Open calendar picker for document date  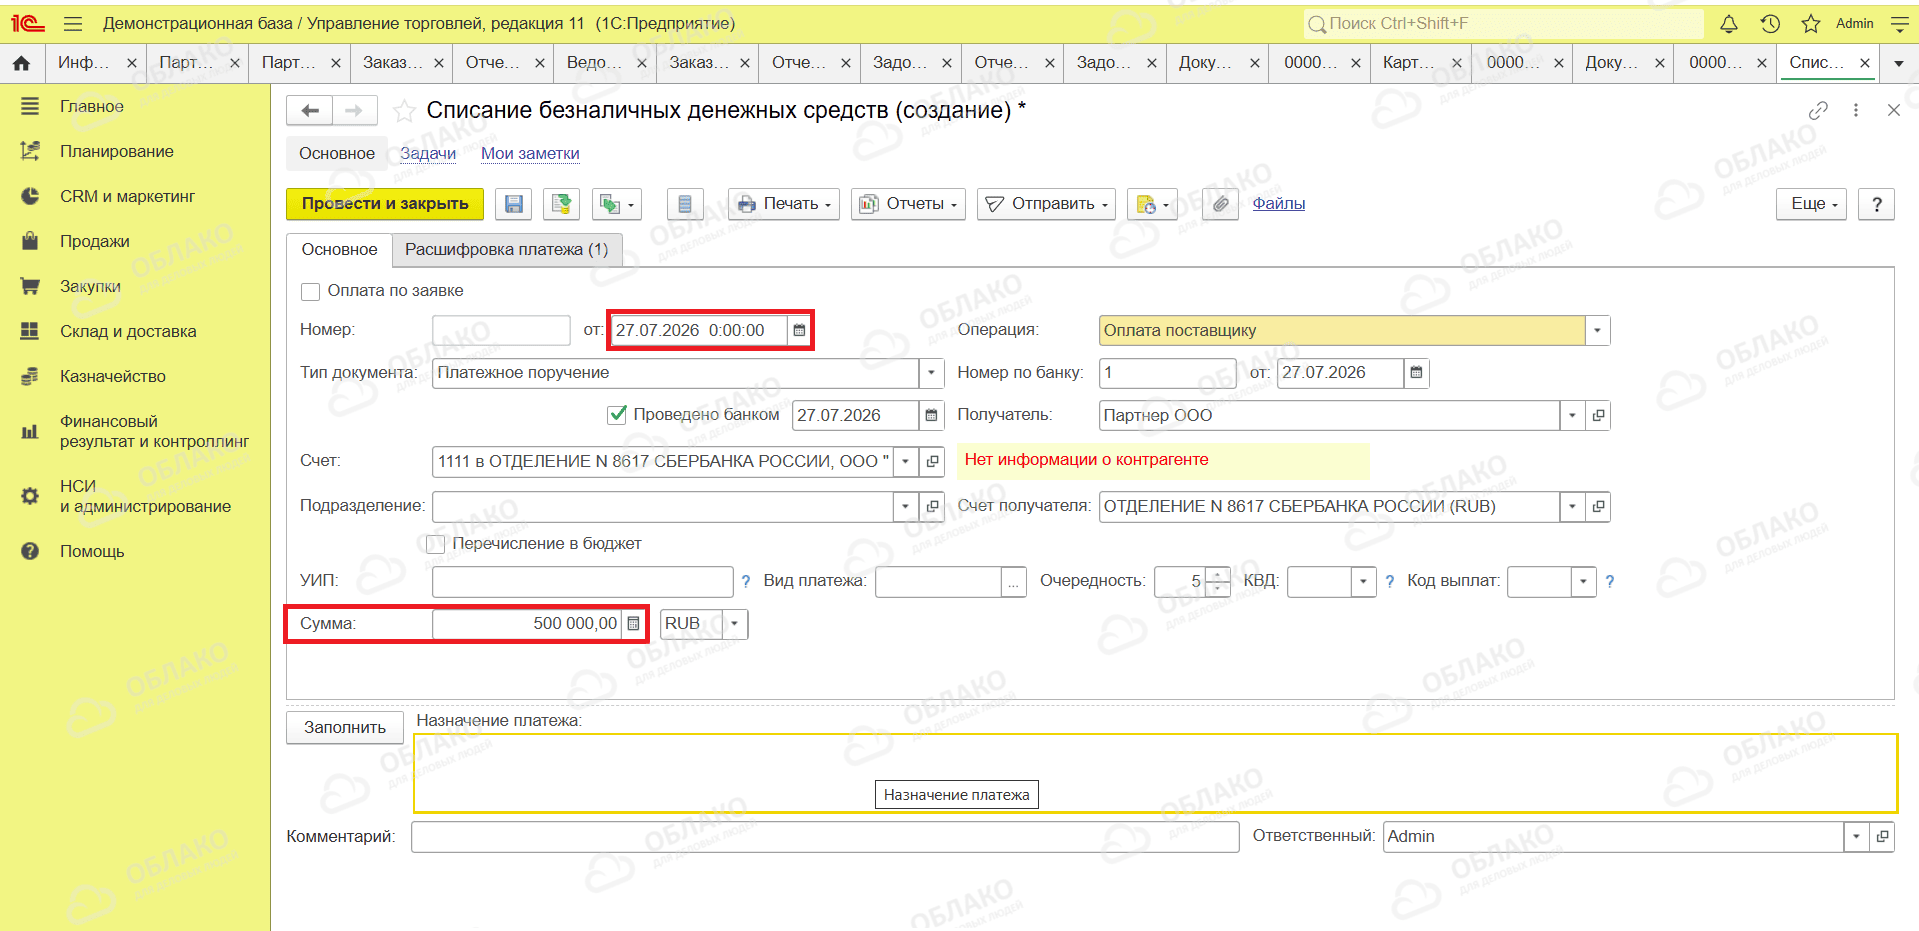tap(799, 330)
